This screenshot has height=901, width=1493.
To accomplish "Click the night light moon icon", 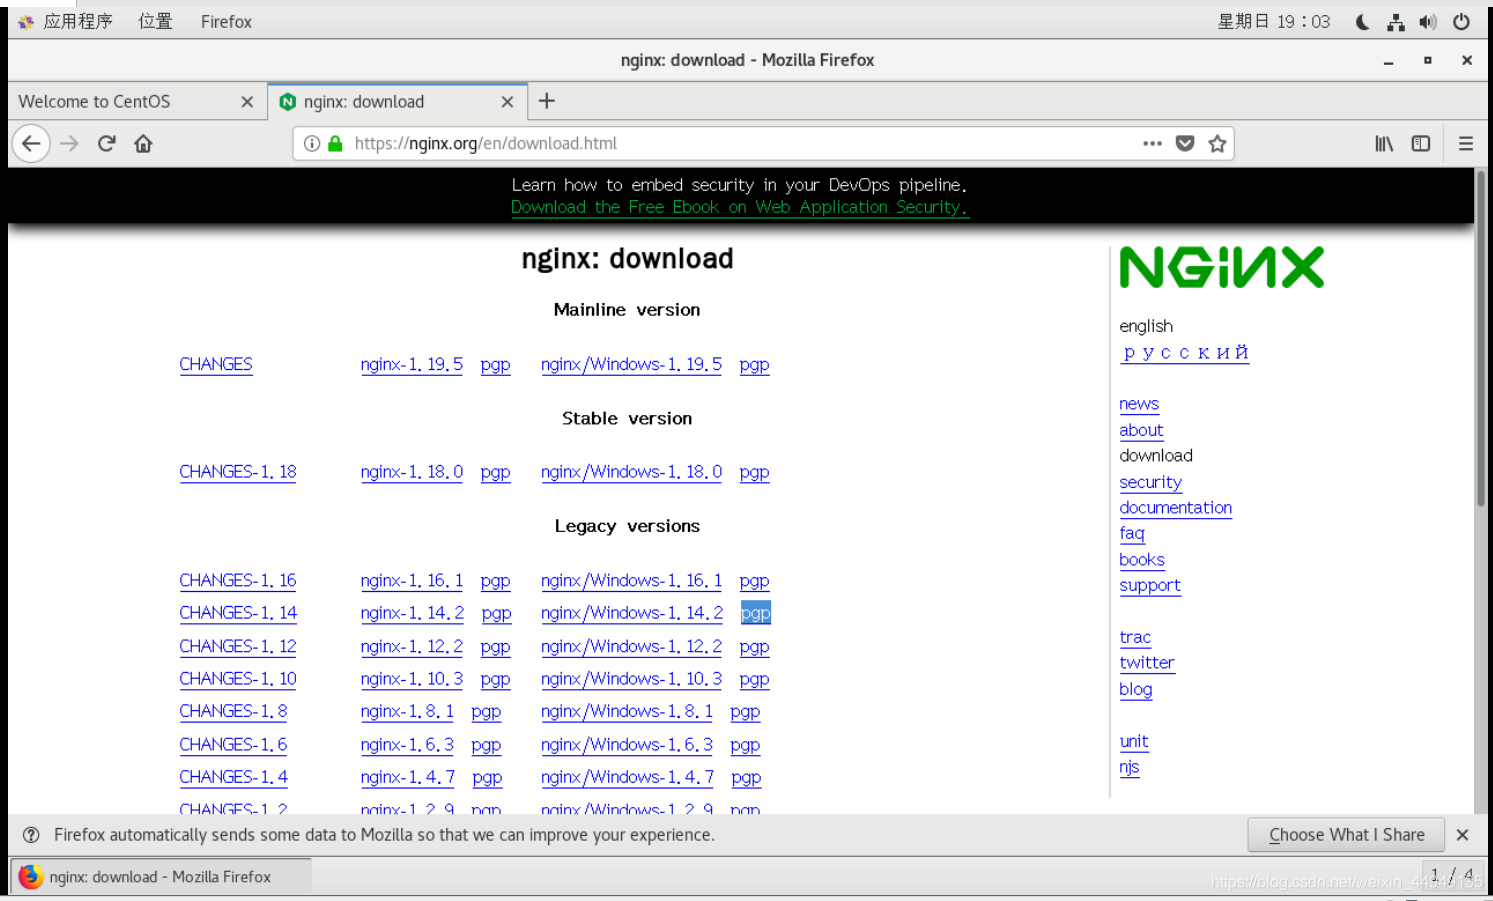I will (1362, 22).
